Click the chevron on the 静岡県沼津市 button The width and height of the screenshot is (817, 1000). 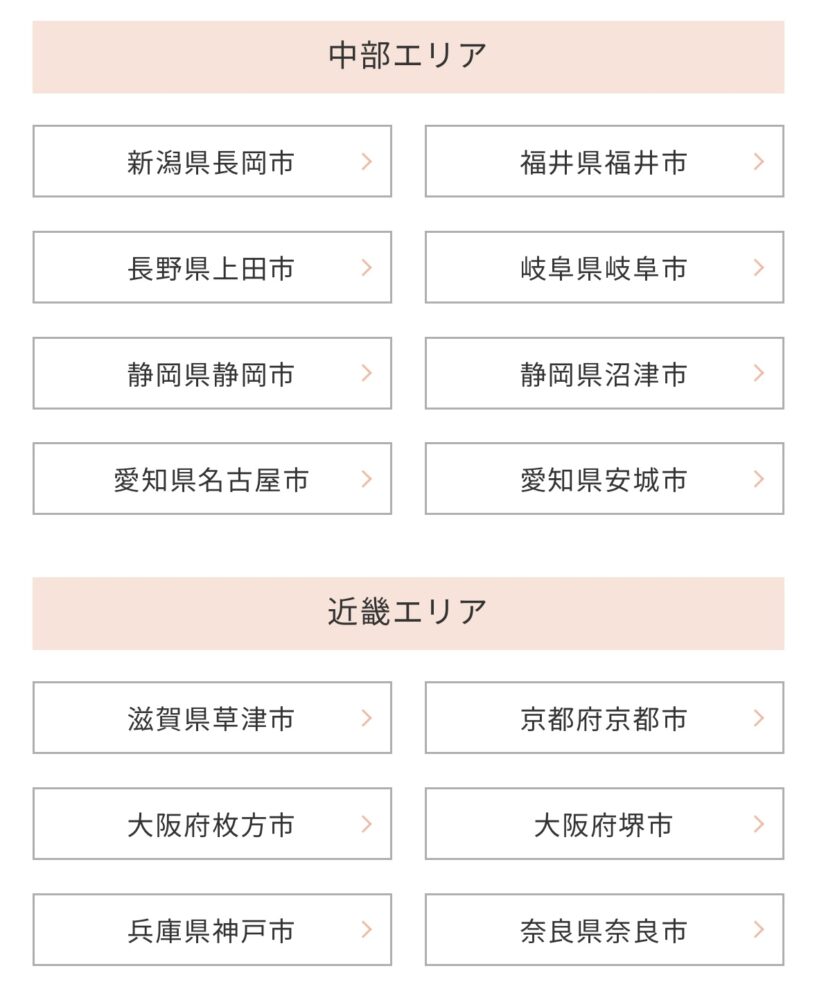point(759,374)
